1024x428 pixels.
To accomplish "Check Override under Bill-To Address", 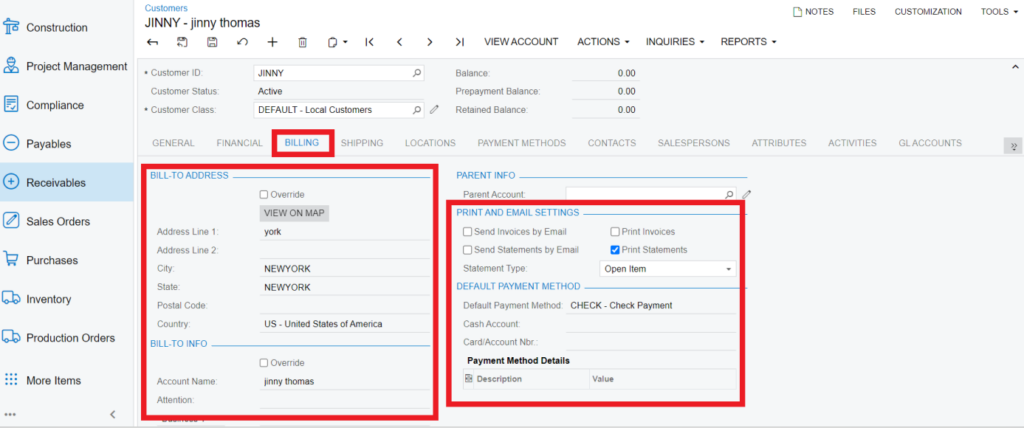I will coord(264,195).
